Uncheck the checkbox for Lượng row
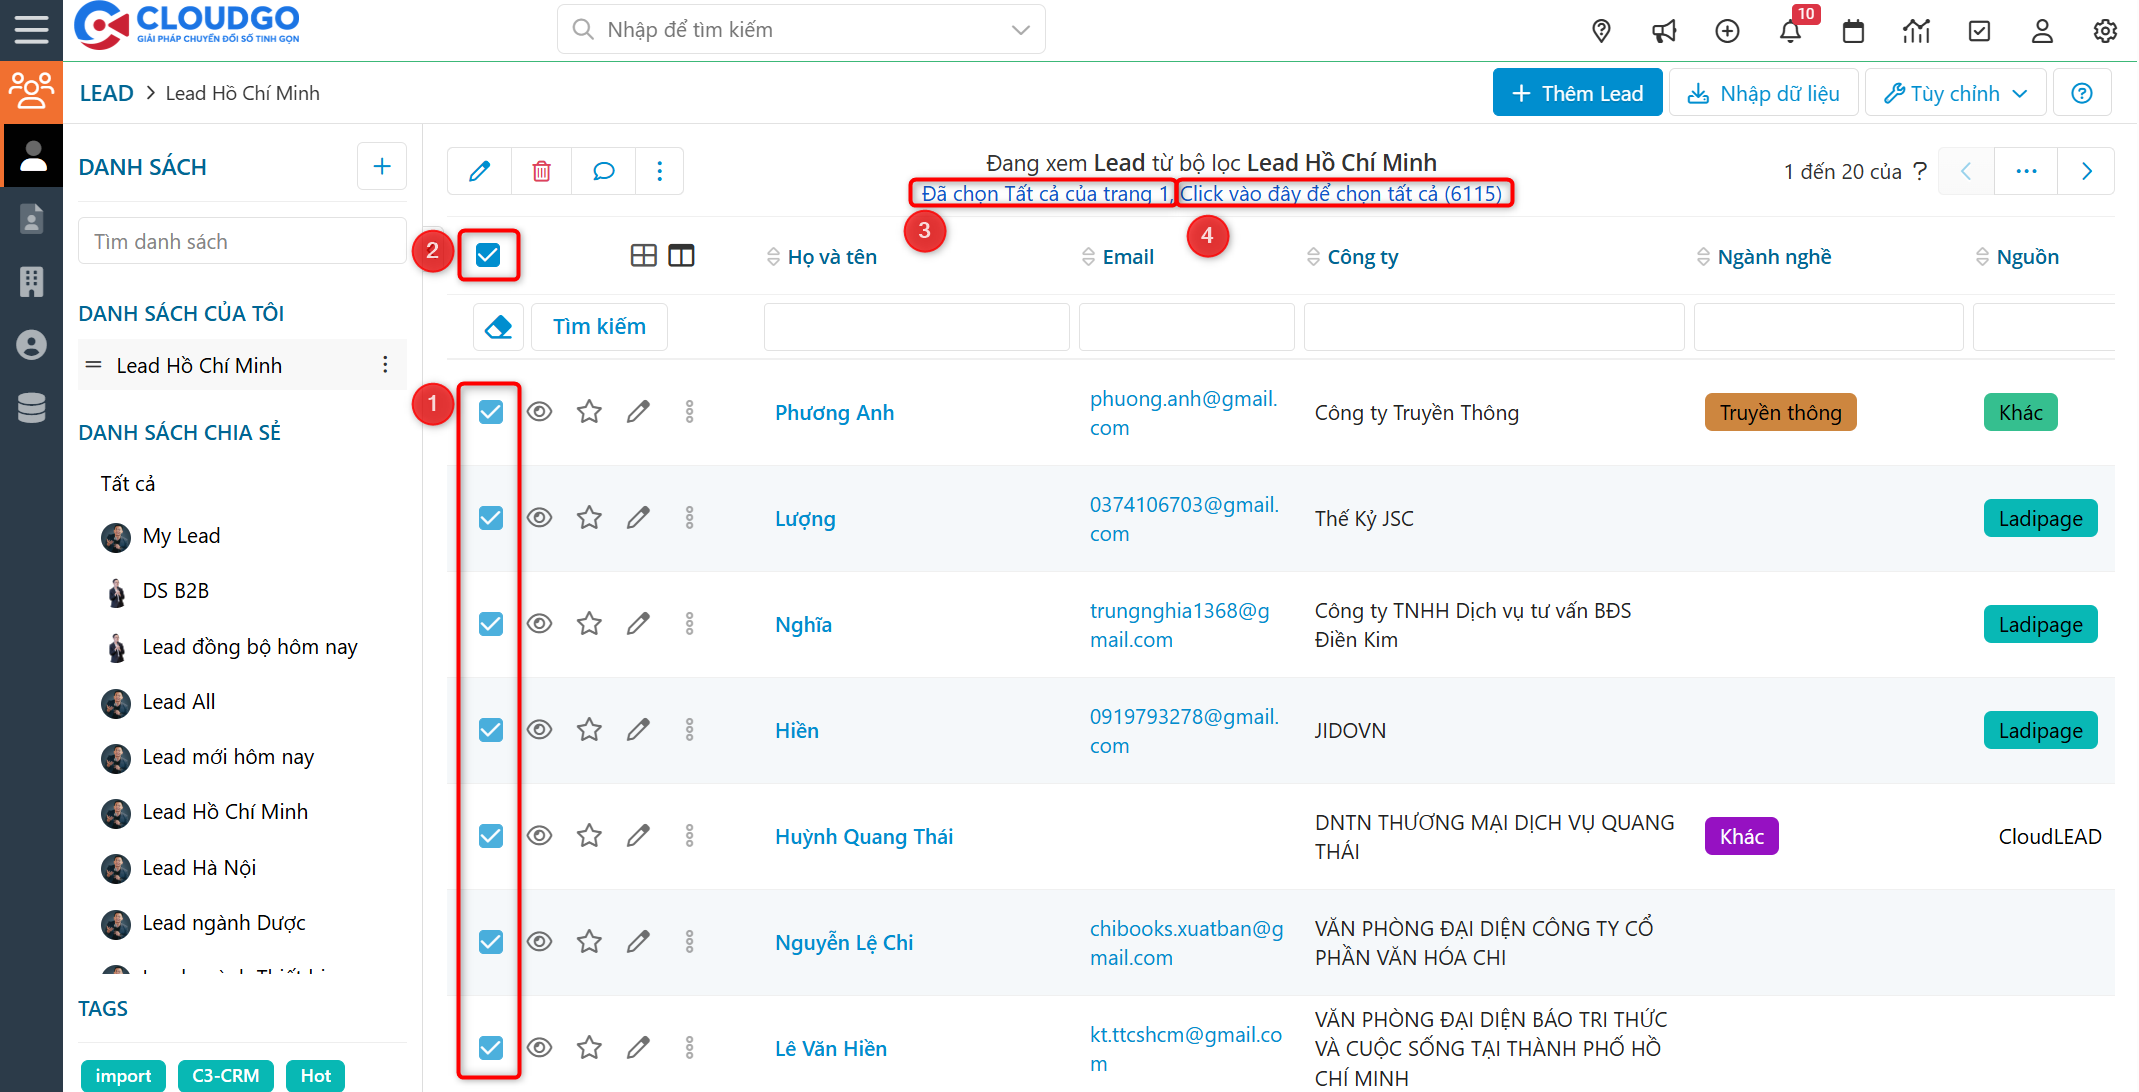This screenshot has width=2139, height=1092. pos(490,518)
